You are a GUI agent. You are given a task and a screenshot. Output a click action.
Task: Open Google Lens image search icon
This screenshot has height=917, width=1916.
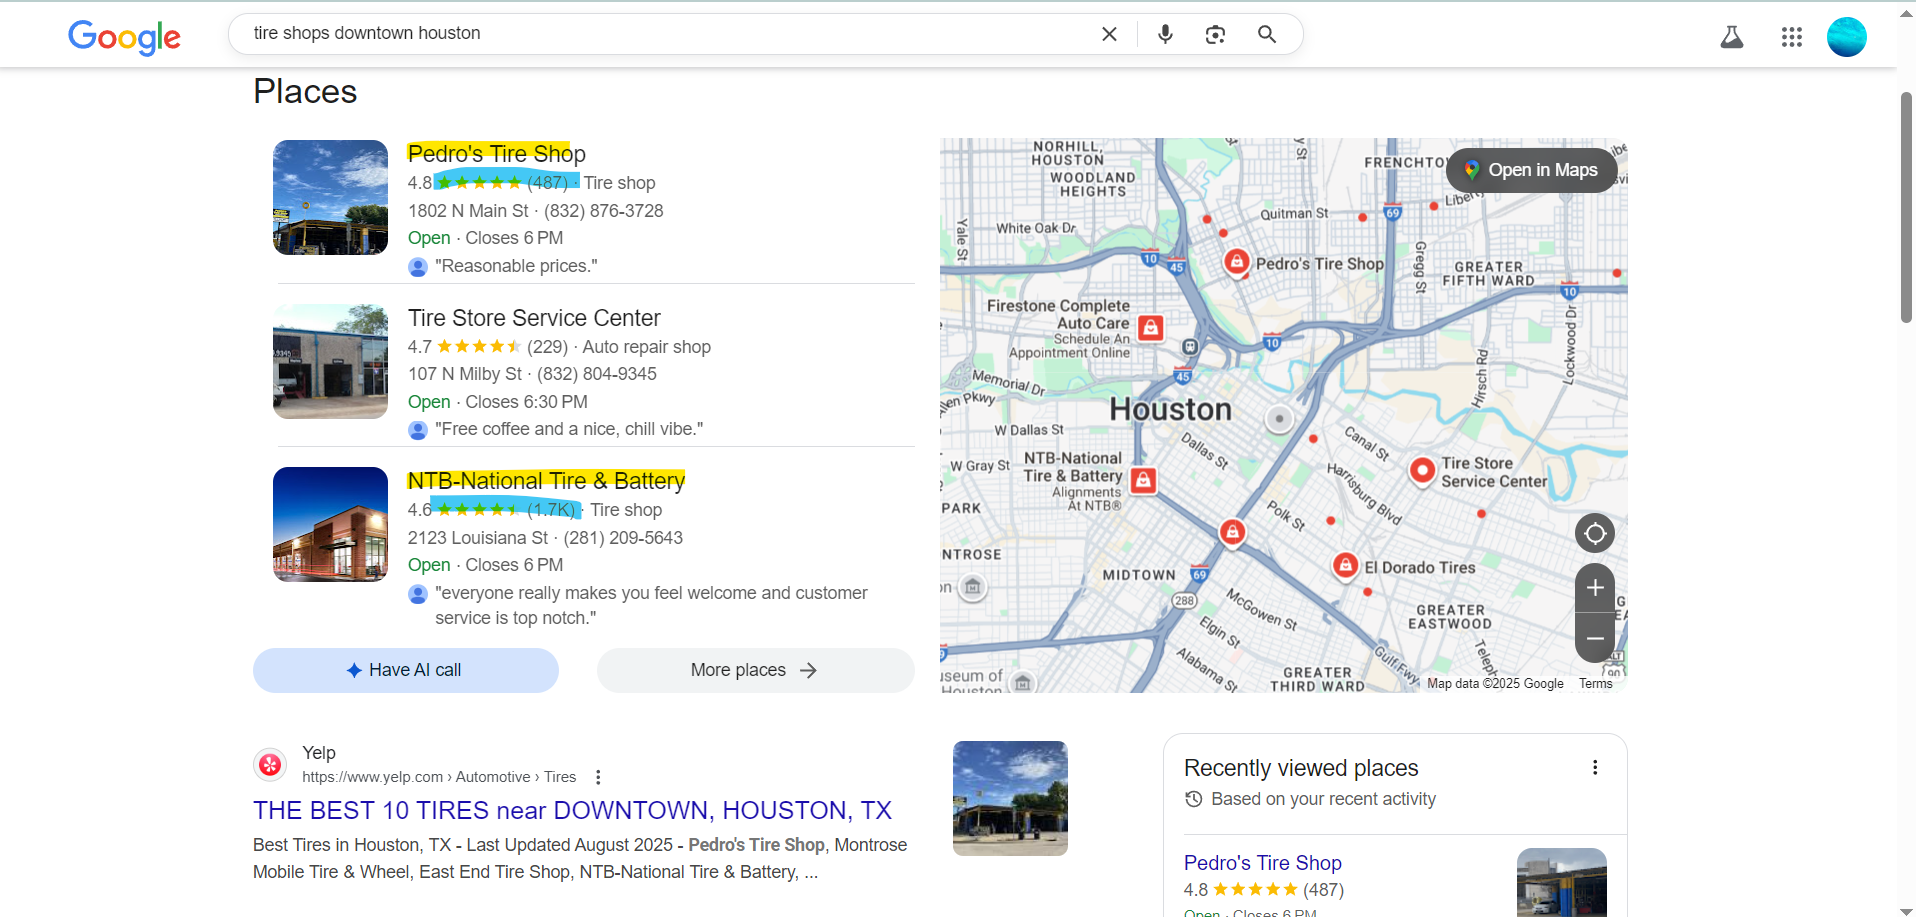click(x=1215, y=34)
